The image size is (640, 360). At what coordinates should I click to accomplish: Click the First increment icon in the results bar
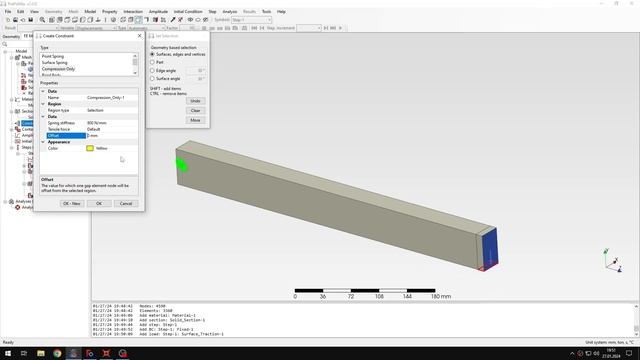click(x=254, y=28)
